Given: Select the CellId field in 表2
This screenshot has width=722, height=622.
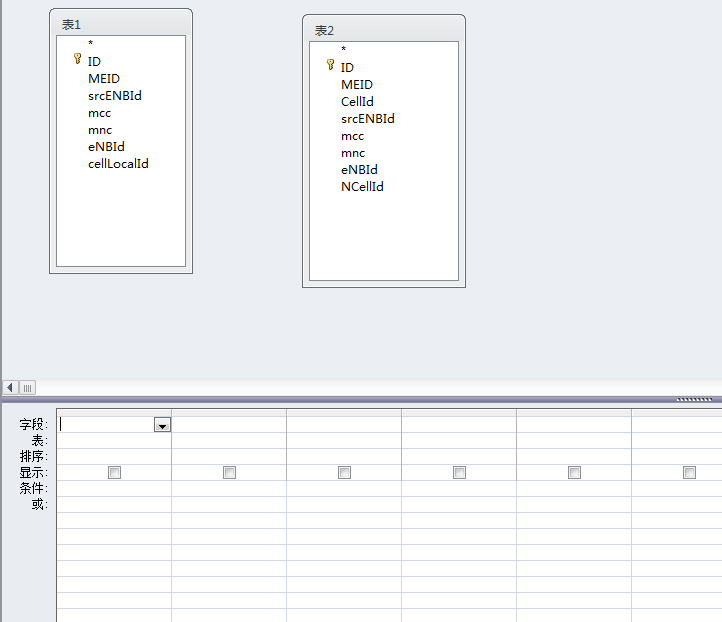Looking at the screenshot, I should click(x=357, y=102).
